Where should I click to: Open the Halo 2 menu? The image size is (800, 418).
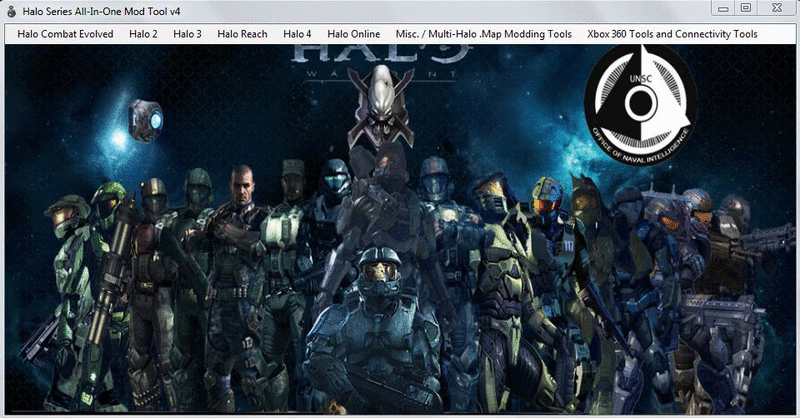coord(143,34)
